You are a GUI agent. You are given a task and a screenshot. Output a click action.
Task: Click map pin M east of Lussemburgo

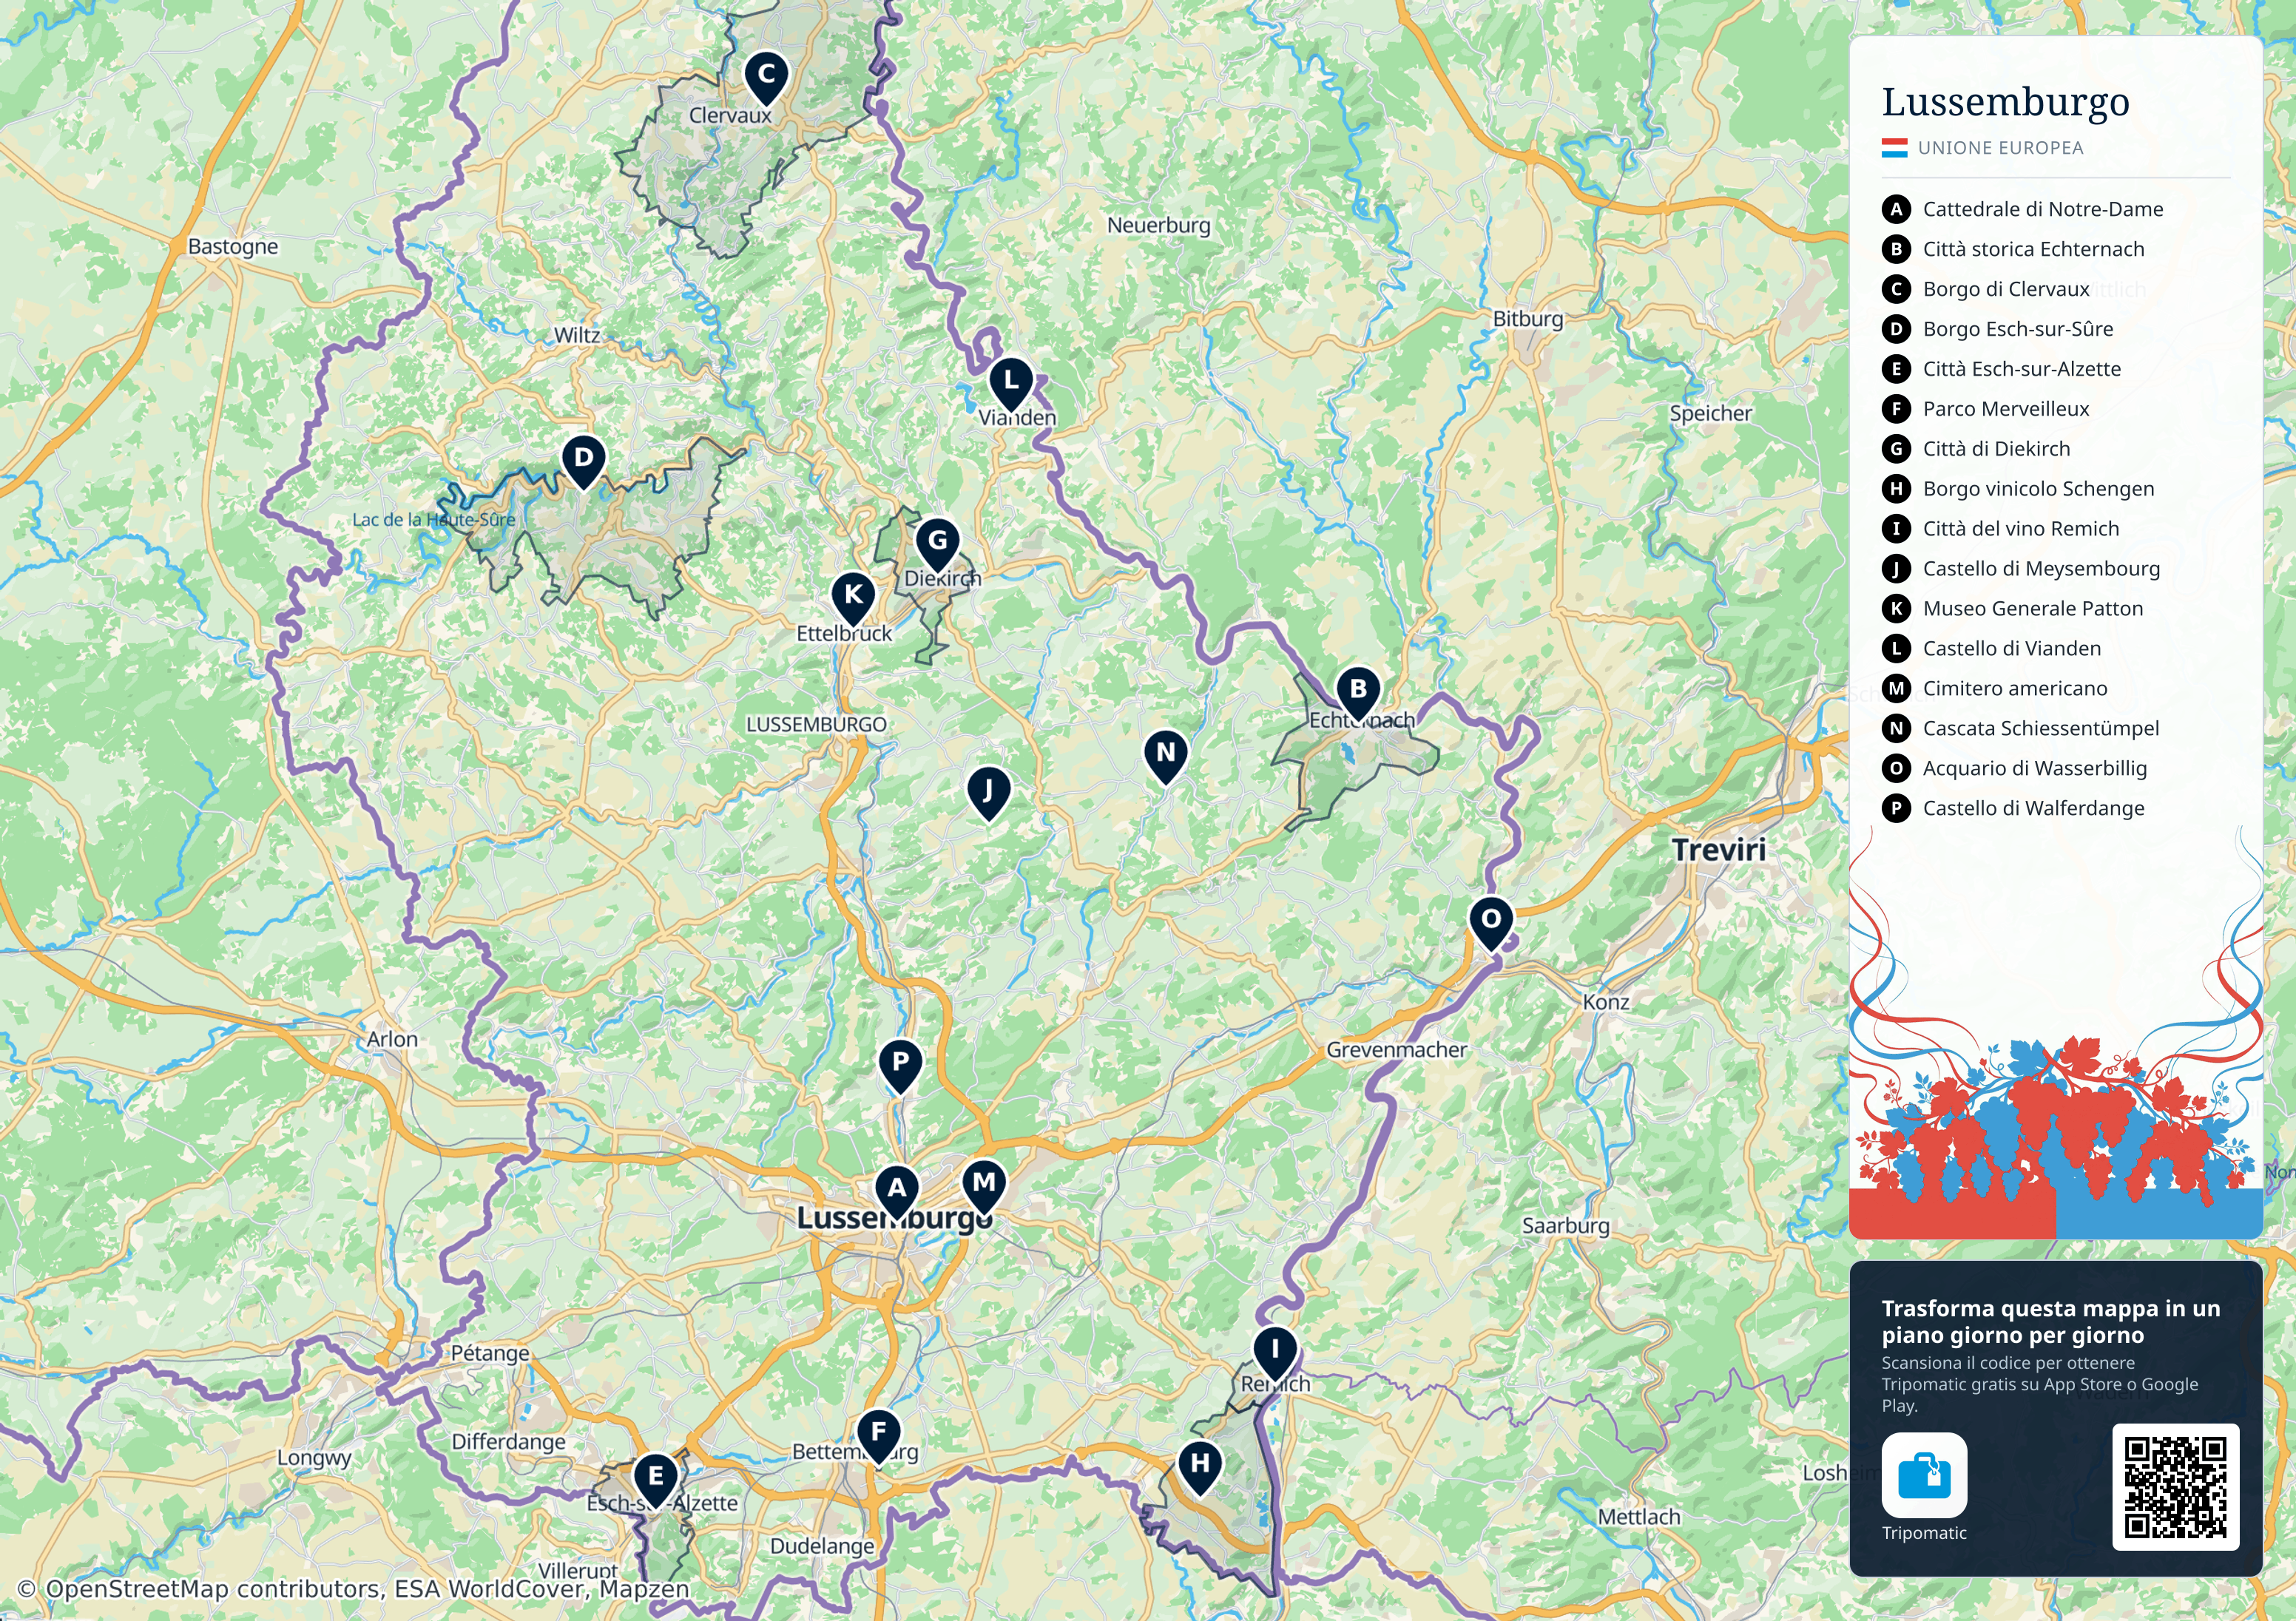(x=984, y=1185)
